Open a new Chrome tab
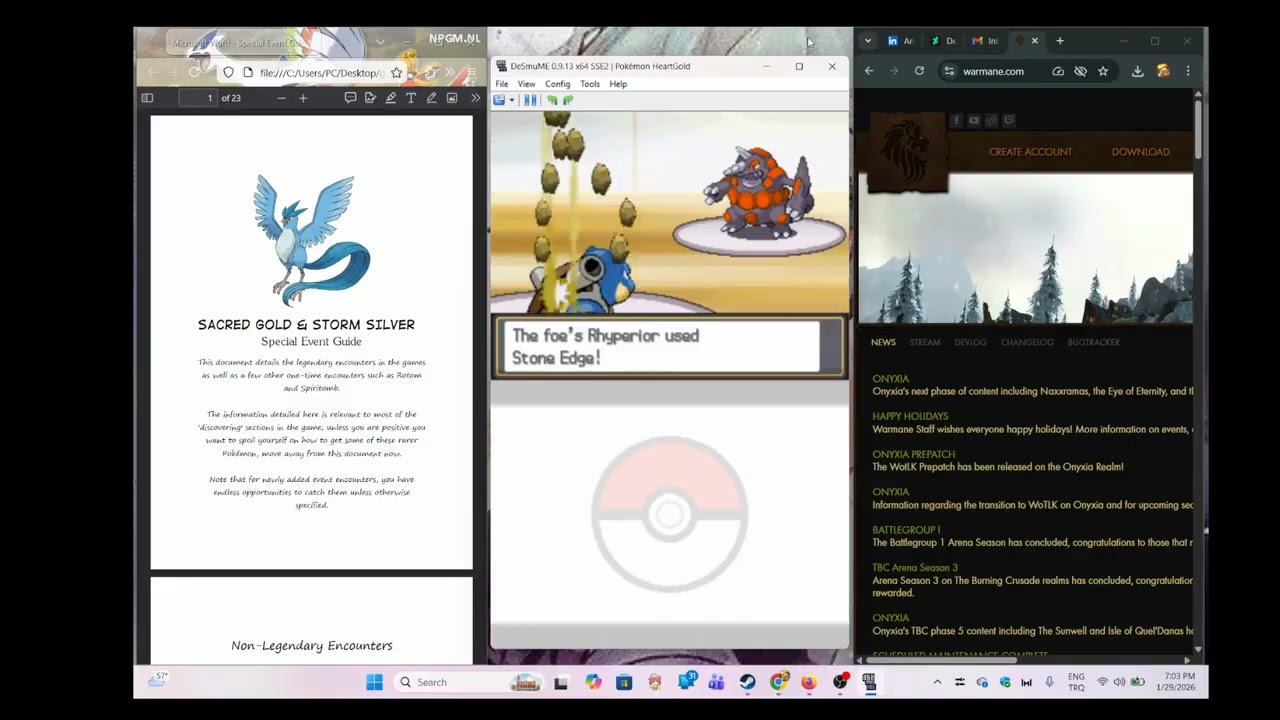The image size is (1280, 720). (1060, 41)
